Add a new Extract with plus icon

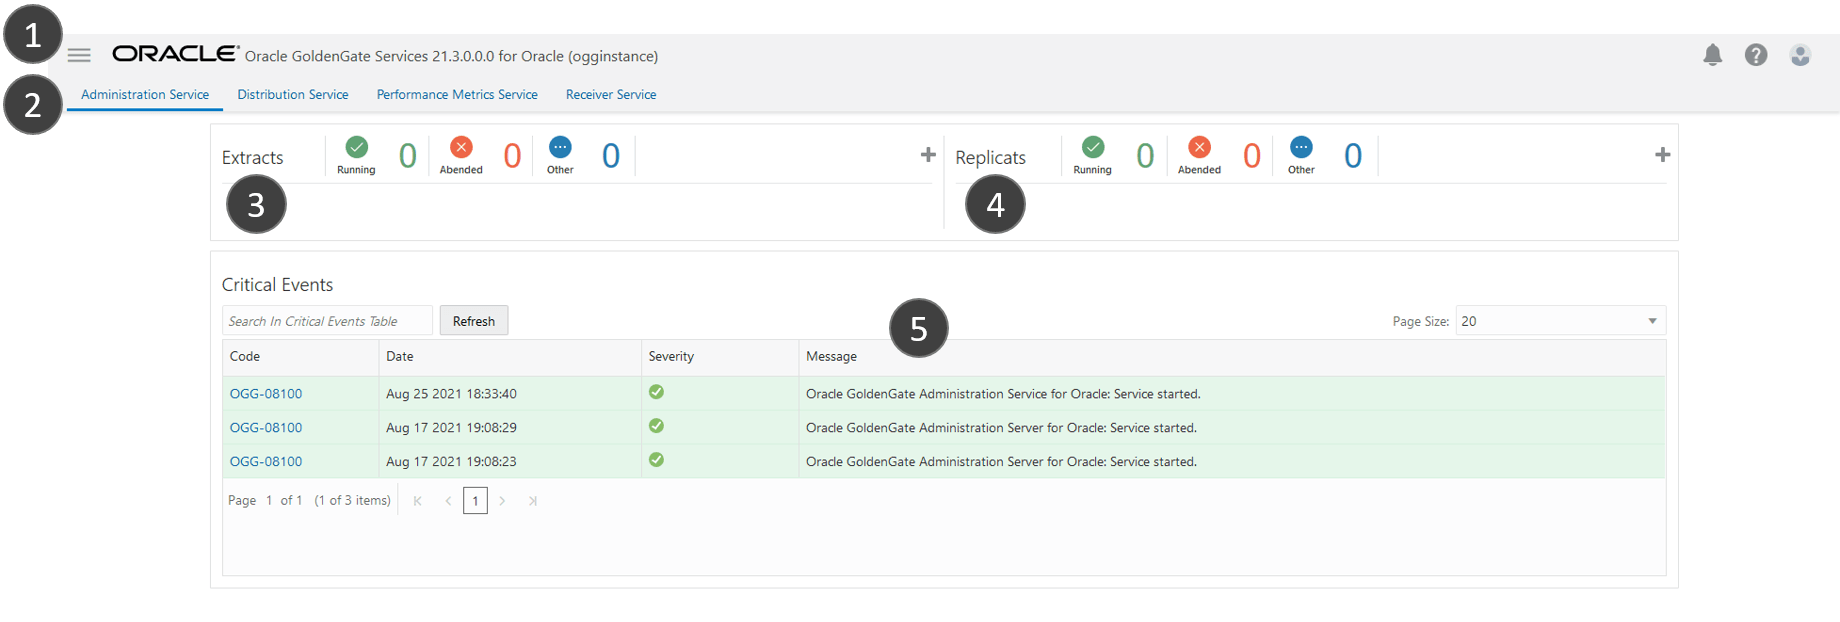[928, 155]
